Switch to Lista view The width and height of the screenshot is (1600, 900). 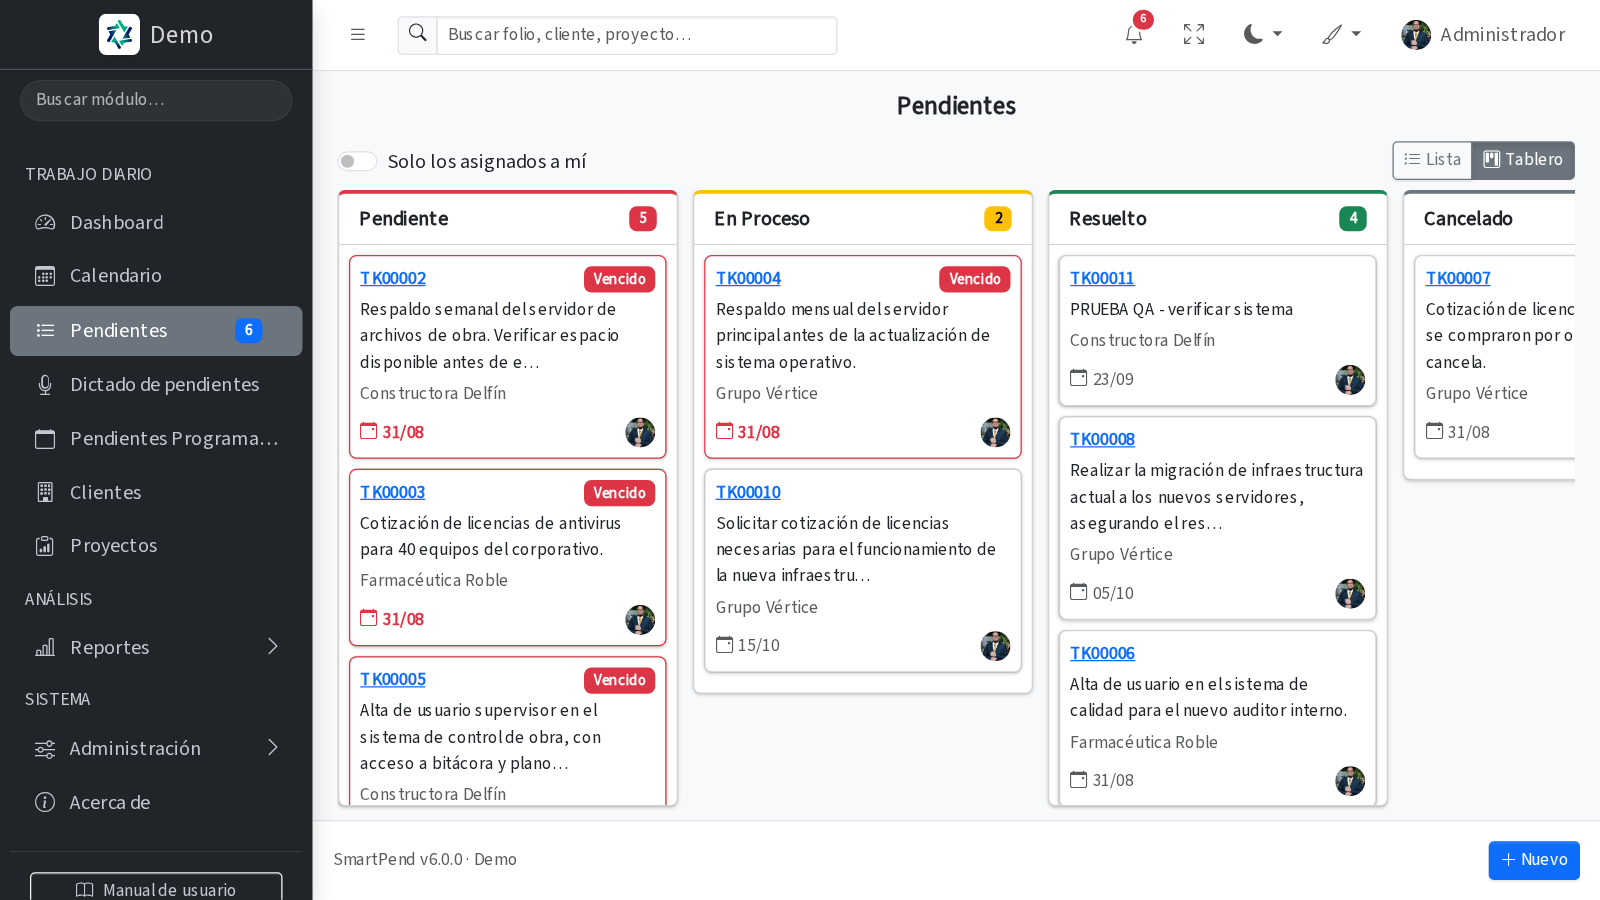coord(1432,160)
